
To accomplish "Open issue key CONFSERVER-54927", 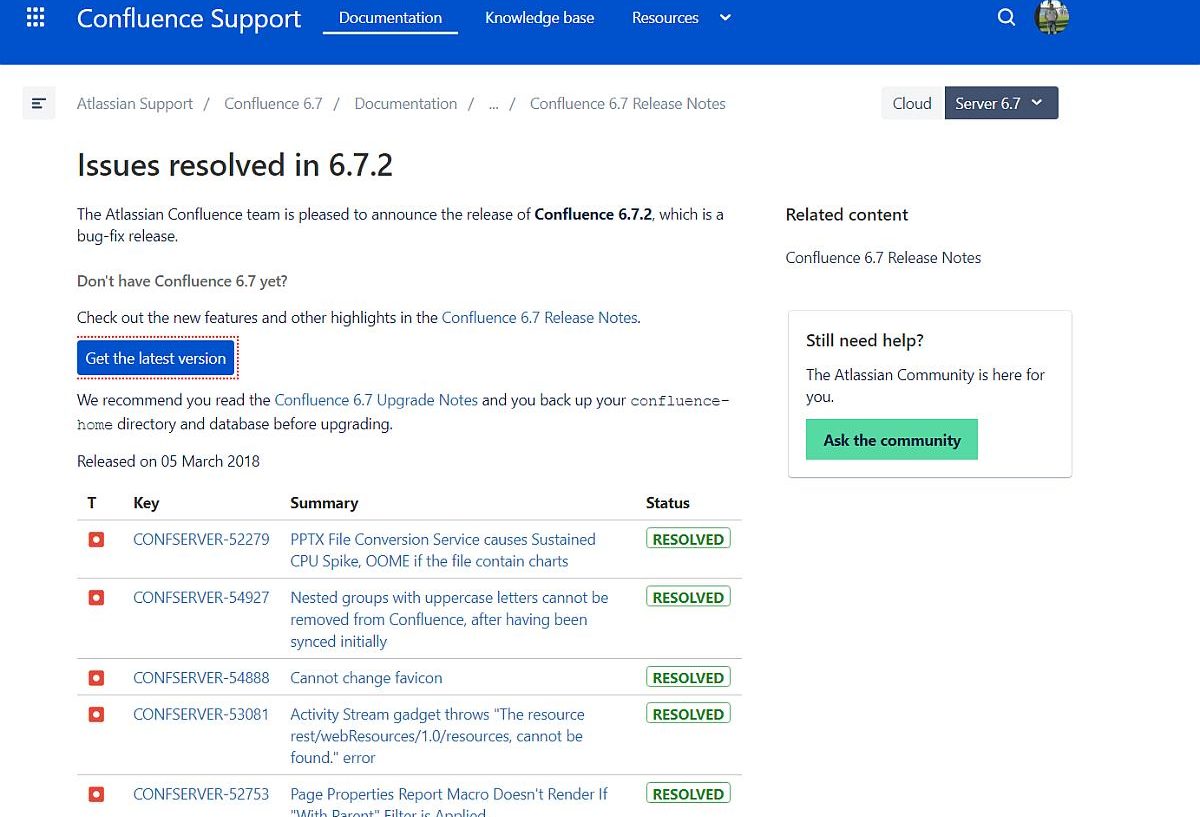I will 201,597.
